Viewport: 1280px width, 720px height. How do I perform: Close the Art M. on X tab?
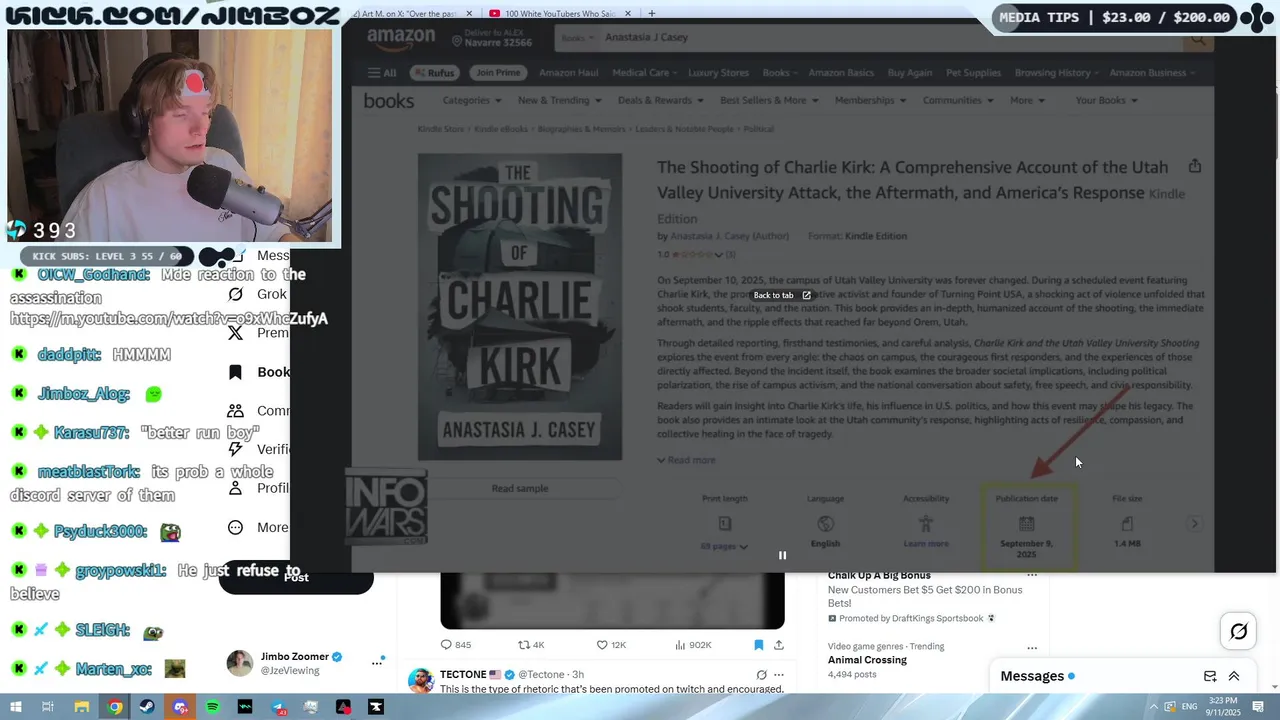[469, 14]
